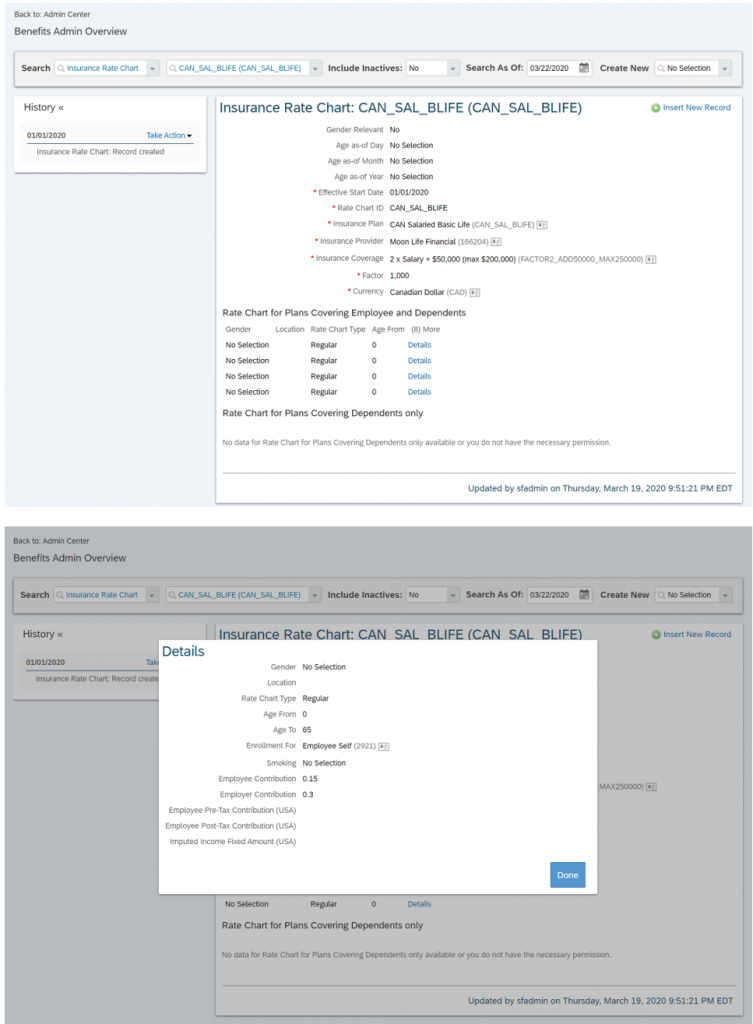Click magnifier in Create New box, undimmed page
The image size is (753, 1024).
coord(661,68)
